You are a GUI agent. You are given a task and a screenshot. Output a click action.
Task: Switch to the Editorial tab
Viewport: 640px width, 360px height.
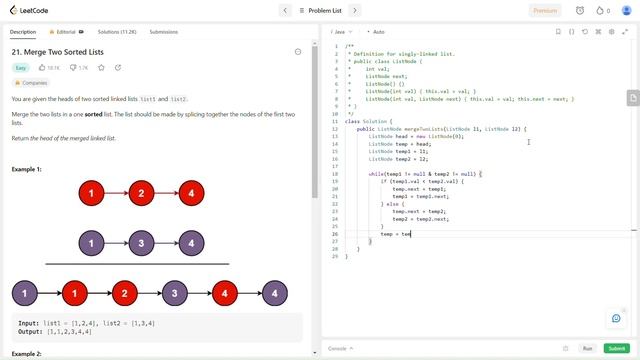coord(66,32)
